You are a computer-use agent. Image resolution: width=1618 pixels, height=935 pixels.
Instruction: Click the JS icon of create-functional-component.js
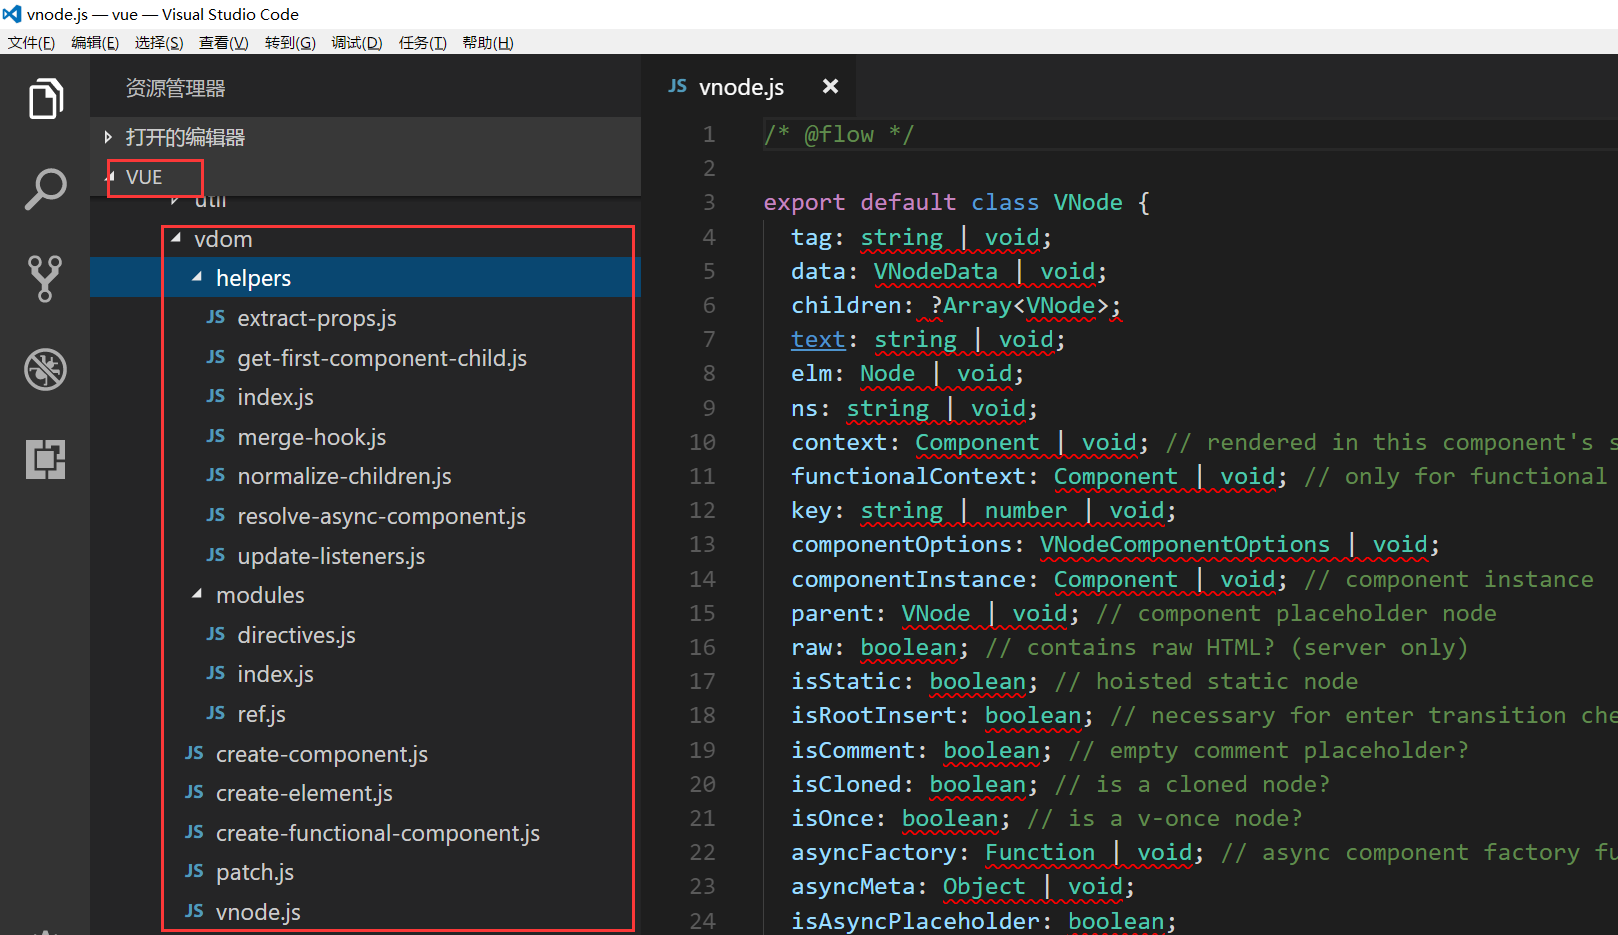pyautogui.click(x=195, y=832)
